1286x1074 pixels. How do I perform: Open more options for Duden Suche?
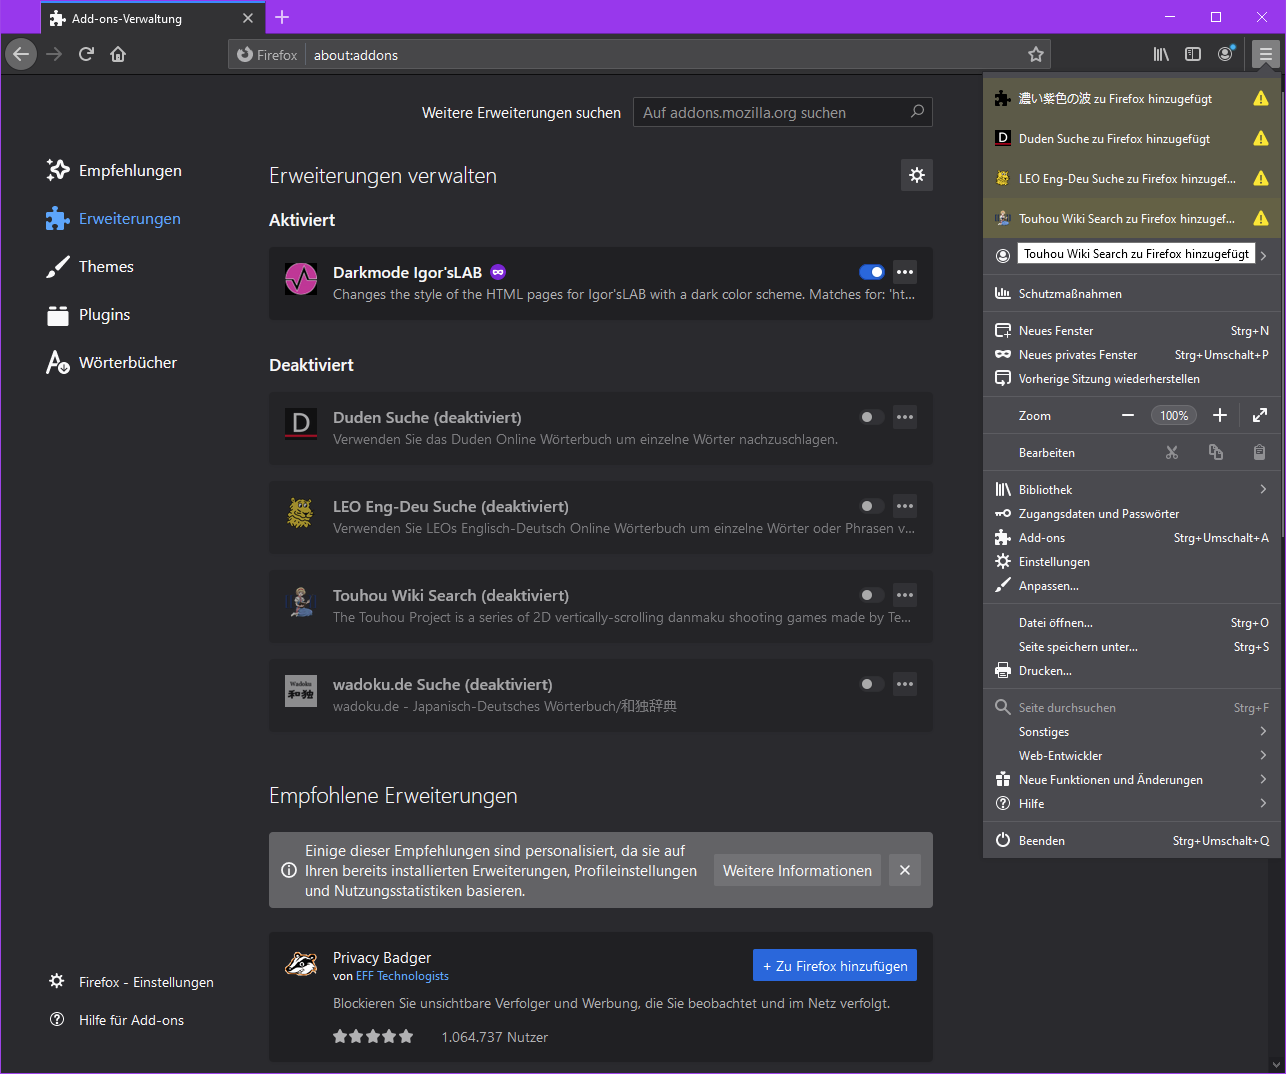(x=905, y=417)
